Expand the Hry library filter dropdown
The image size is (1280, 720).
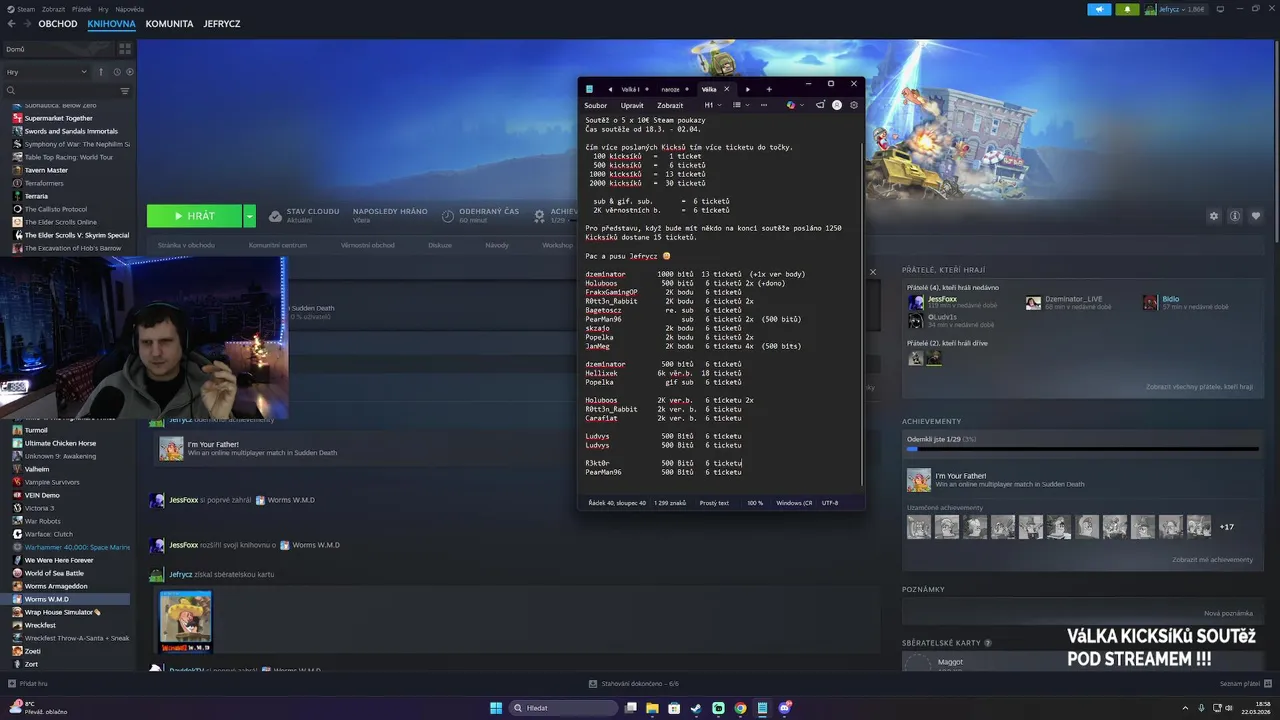(x=47, y=72)
